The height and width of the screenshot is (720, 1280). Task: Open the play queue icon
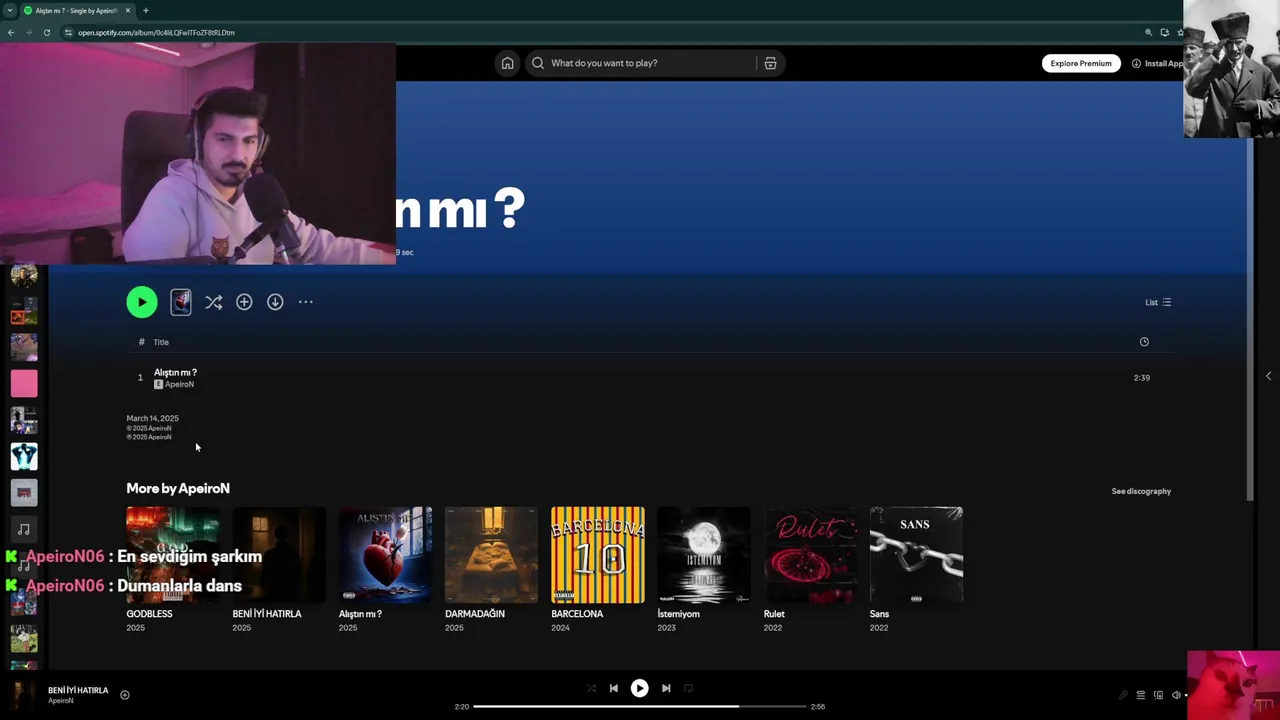tap(1140, 695)
